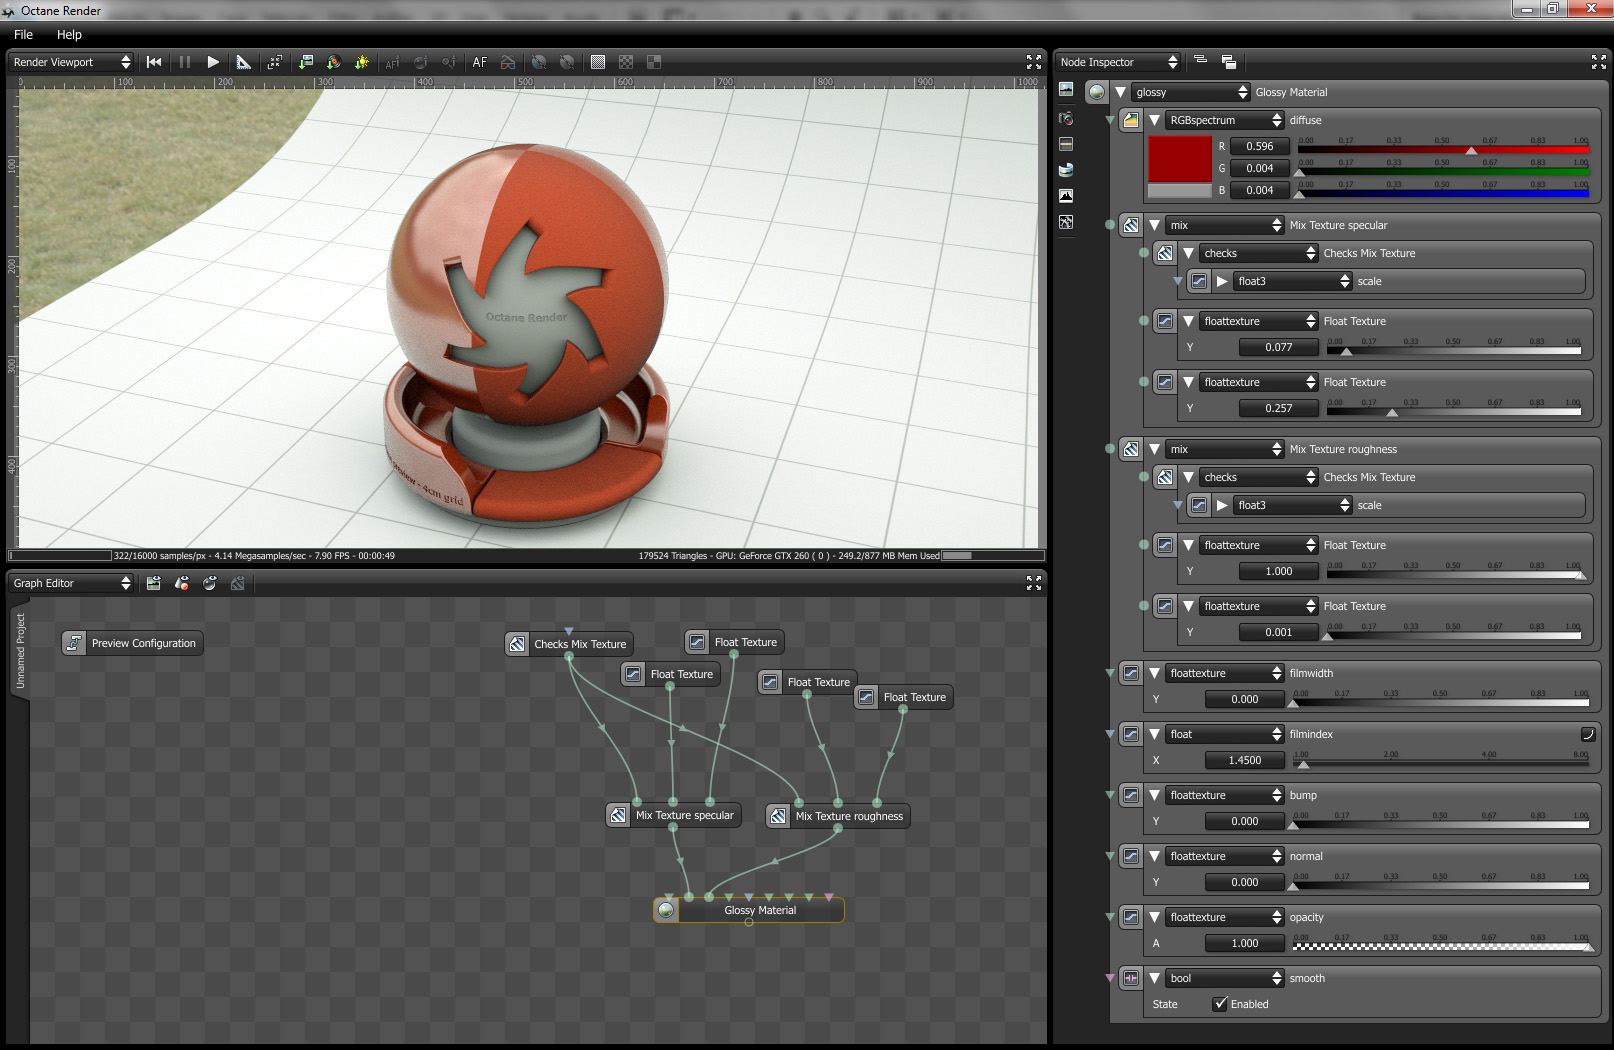Pause the render
The image size is (1614, 1050).
point(185,62)
